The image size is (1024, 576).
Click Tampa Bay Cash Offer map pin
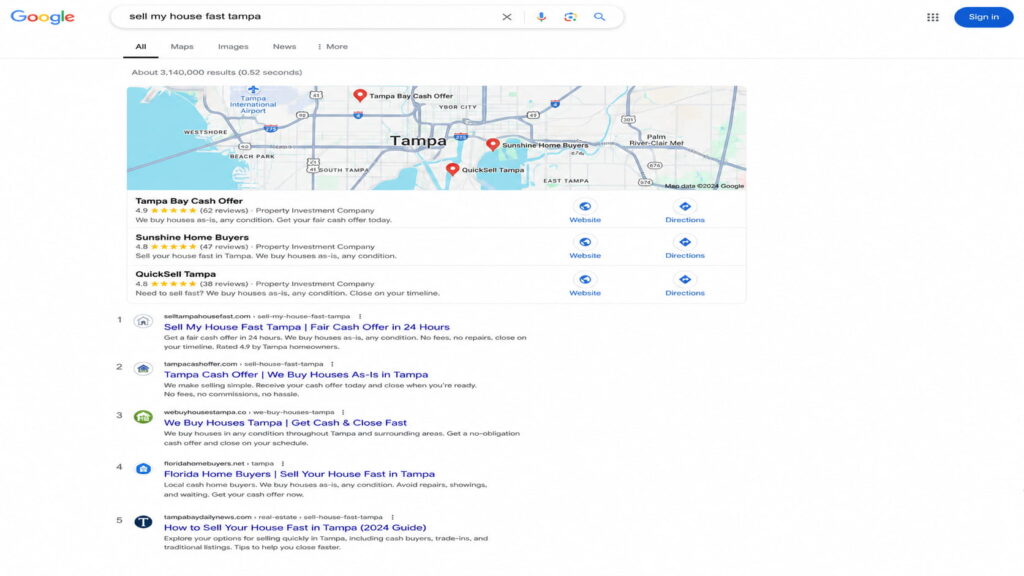pyautogui.click(x=360, y=95)
